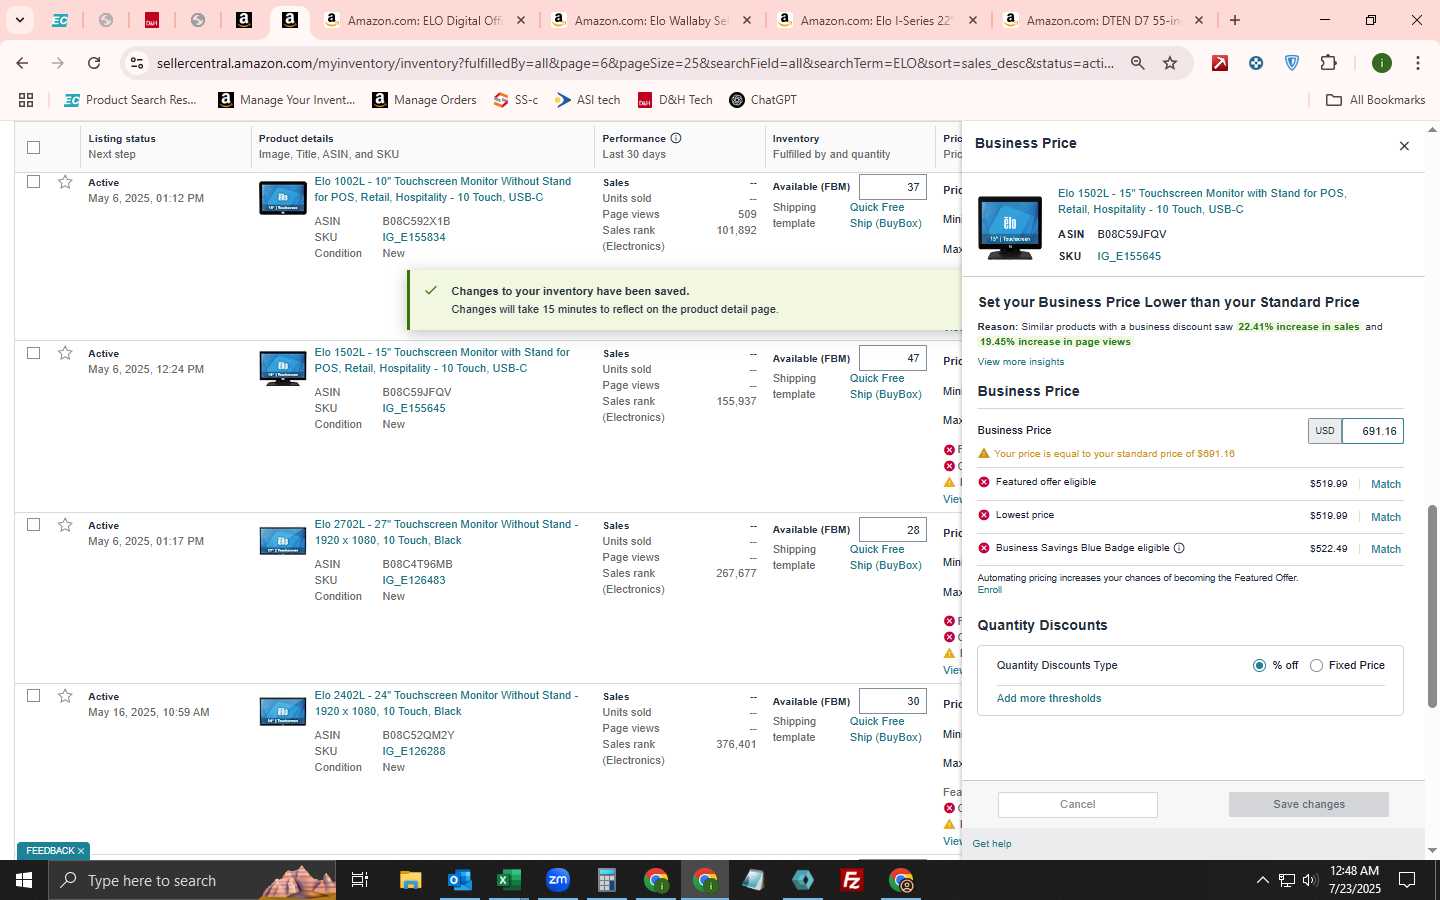This screenshot has width=1440, height=900.
Task: Star the Elo 1002L listing
Action: [65, 182]
